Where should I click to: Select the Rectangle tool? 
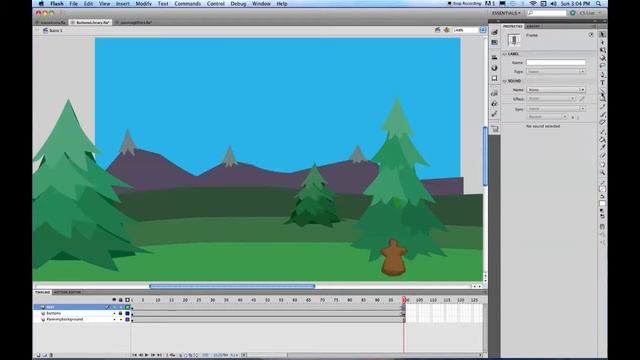[x=602, y=98]
